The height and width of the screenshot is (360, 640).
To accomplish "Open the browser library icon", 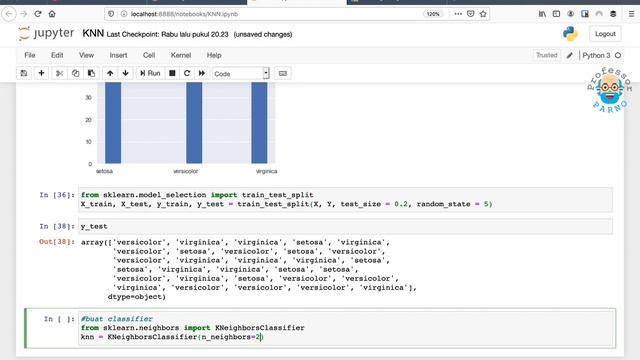I will tap(542, 14).
